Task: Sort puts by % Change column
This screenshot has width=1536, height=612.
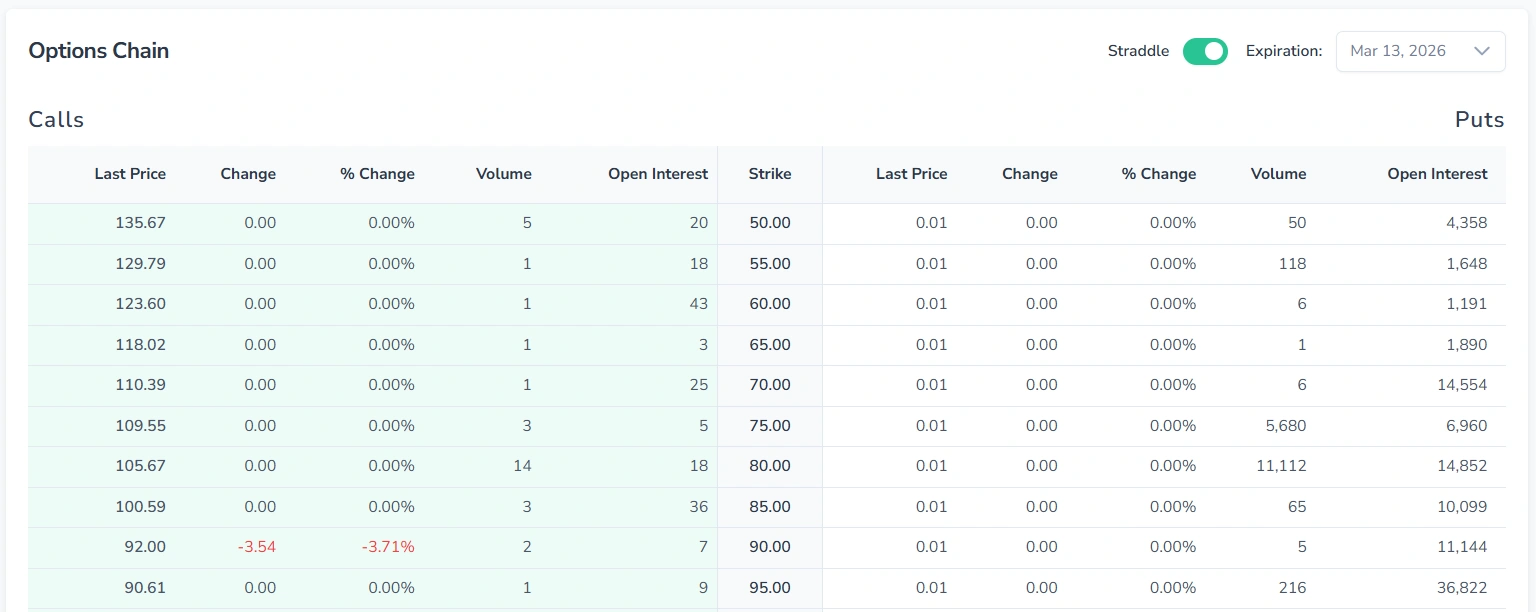Action: 1158,173
